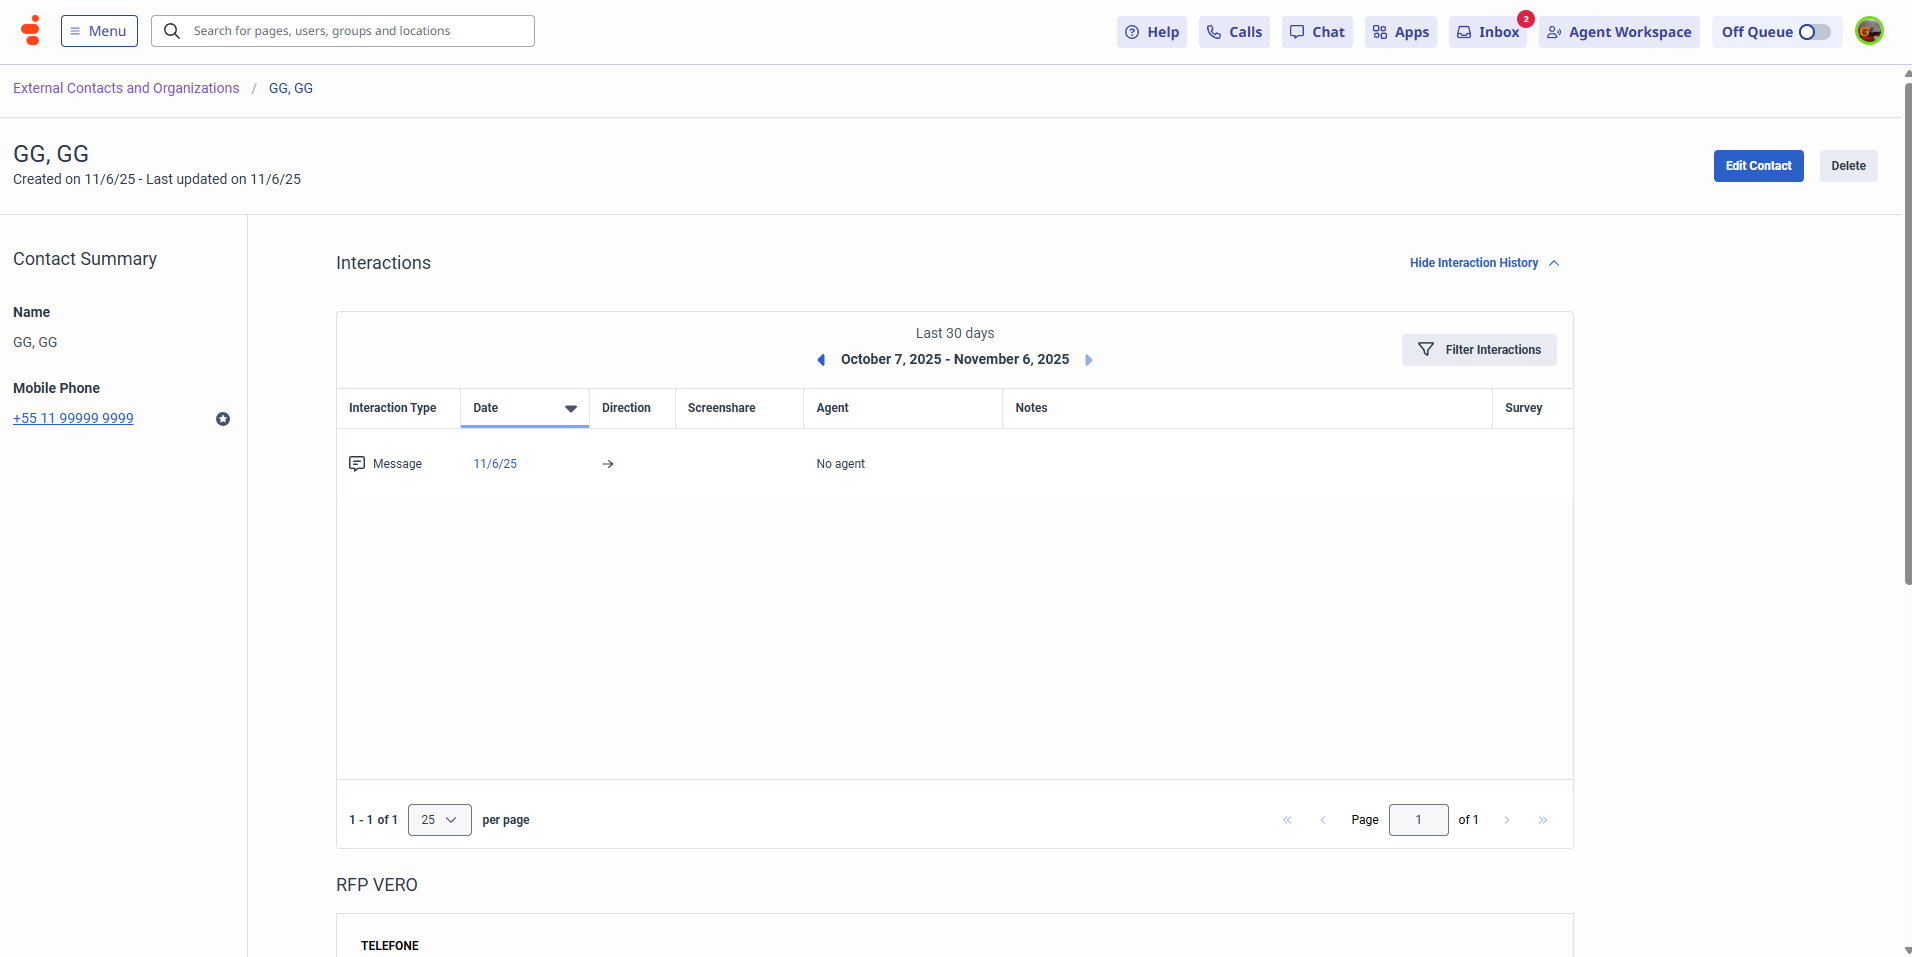Click the Genesys logo icon
The height and width of the screenshot is (957, 1912).
[31, 31]
